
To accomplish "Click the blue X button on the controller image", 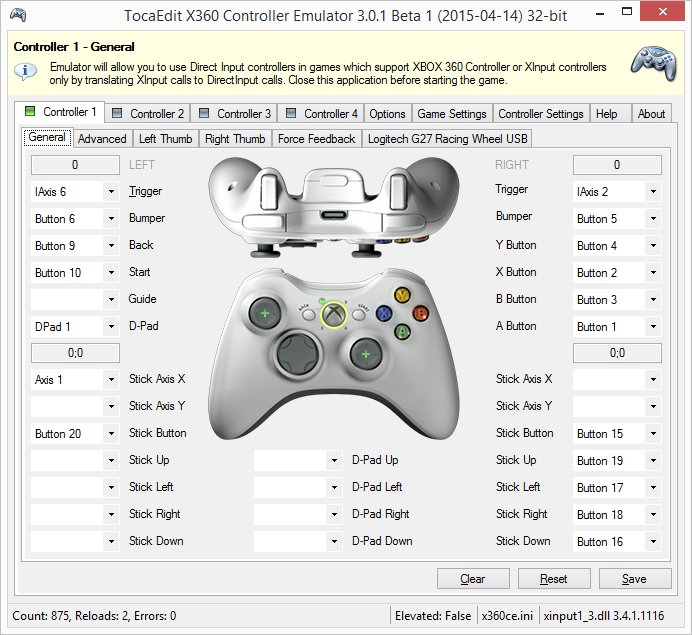I will (384, 312).
